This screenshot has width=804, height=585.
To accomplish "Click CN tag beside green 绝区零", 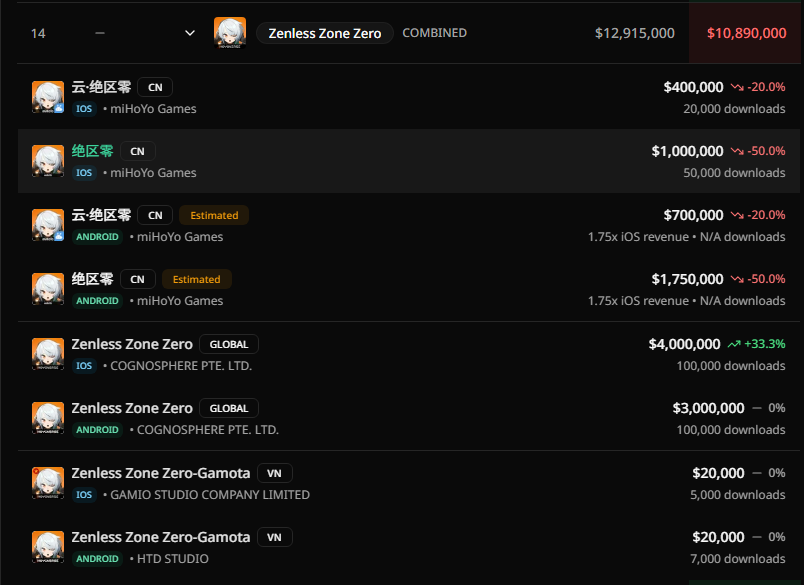I will 137,151.
